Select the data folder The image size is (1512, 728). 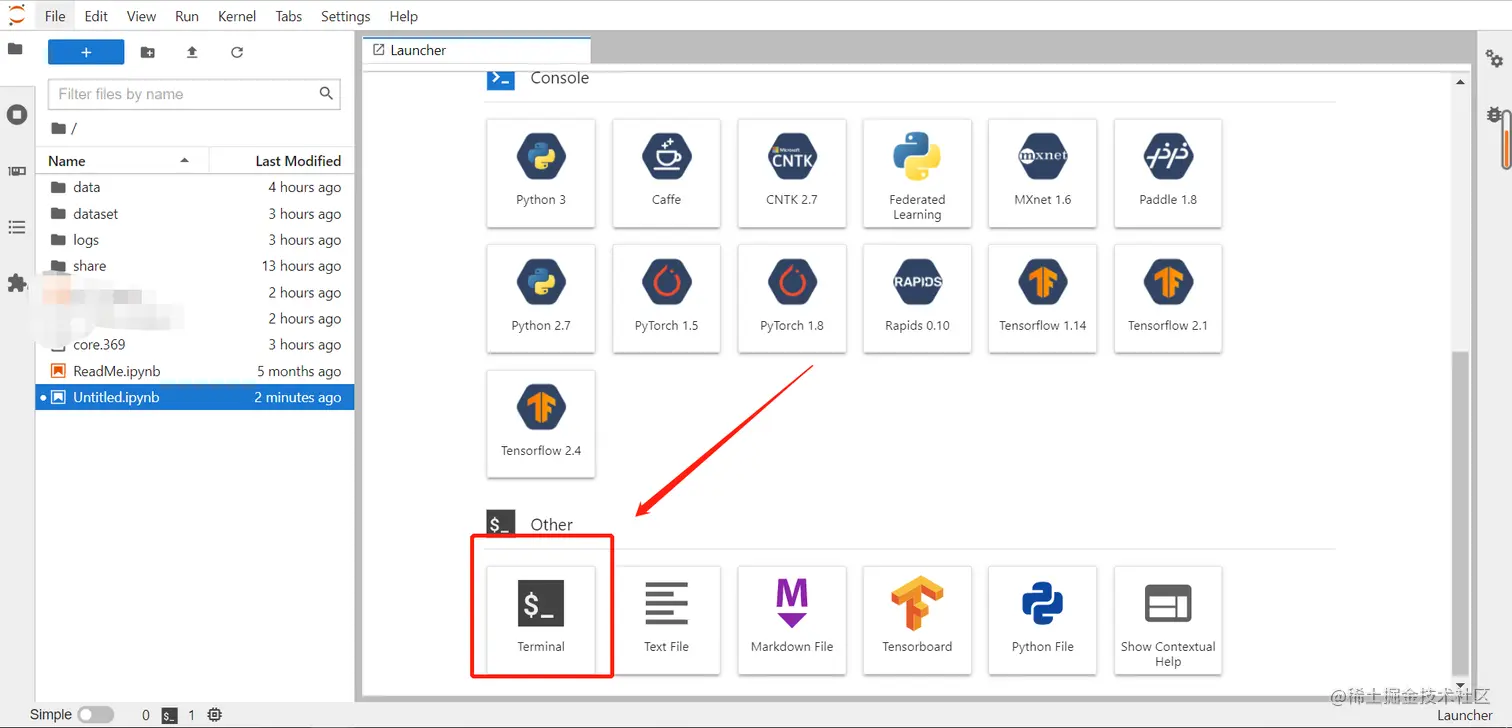[x=195, y=187]
